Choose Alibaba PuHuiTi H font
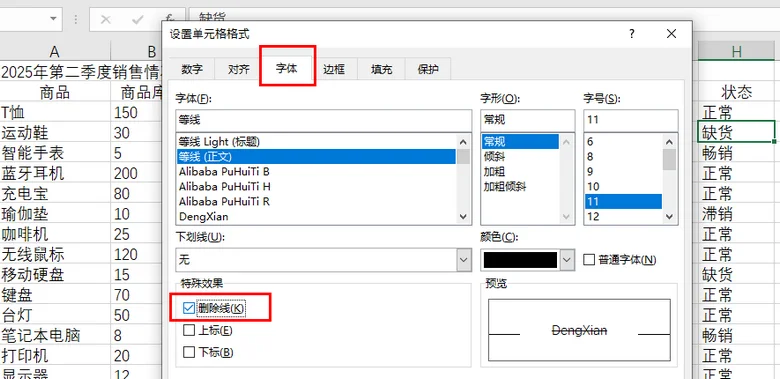 (316, 187)
